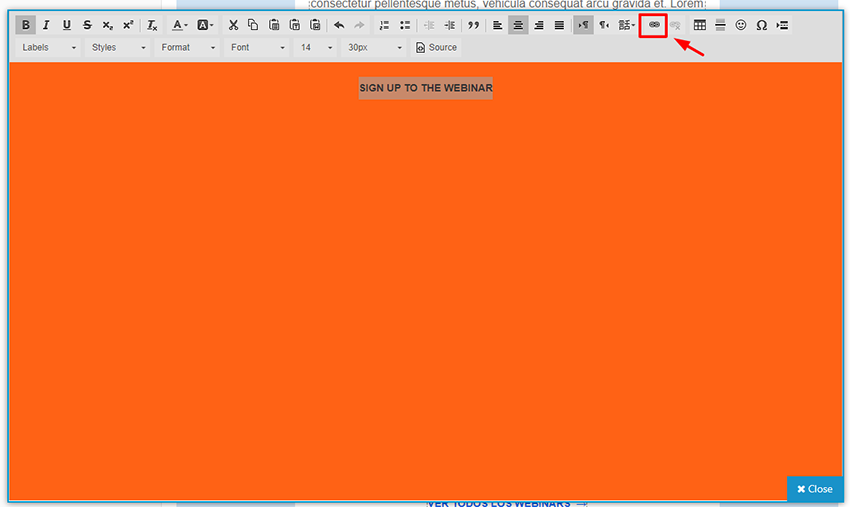Toggle bold formatting
Viewport: 850px width, 507px height.
[x=26, y=25]
